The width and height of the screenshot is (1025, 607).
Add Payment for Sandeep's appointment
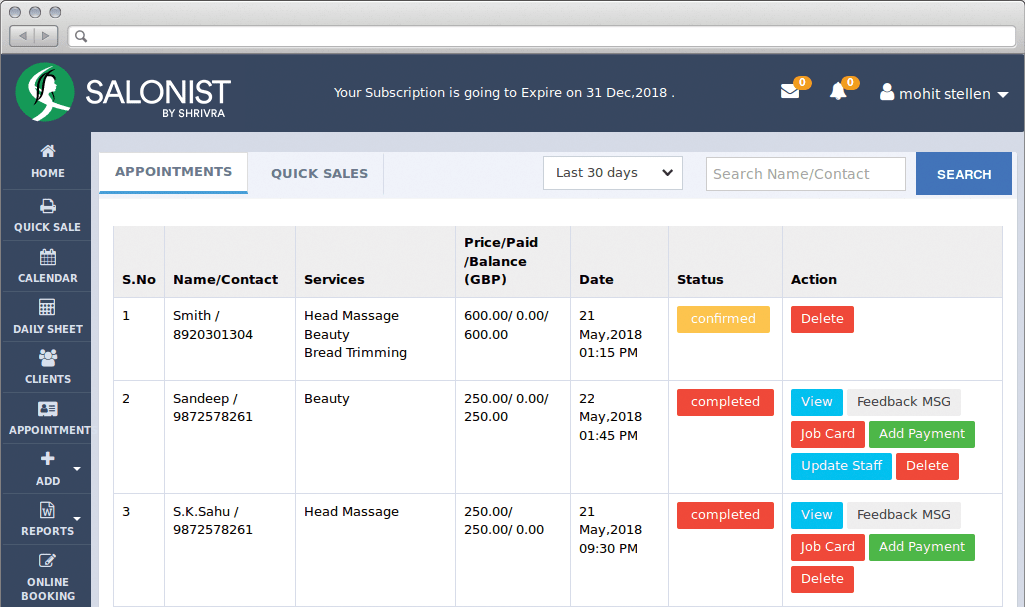(922, 435)
